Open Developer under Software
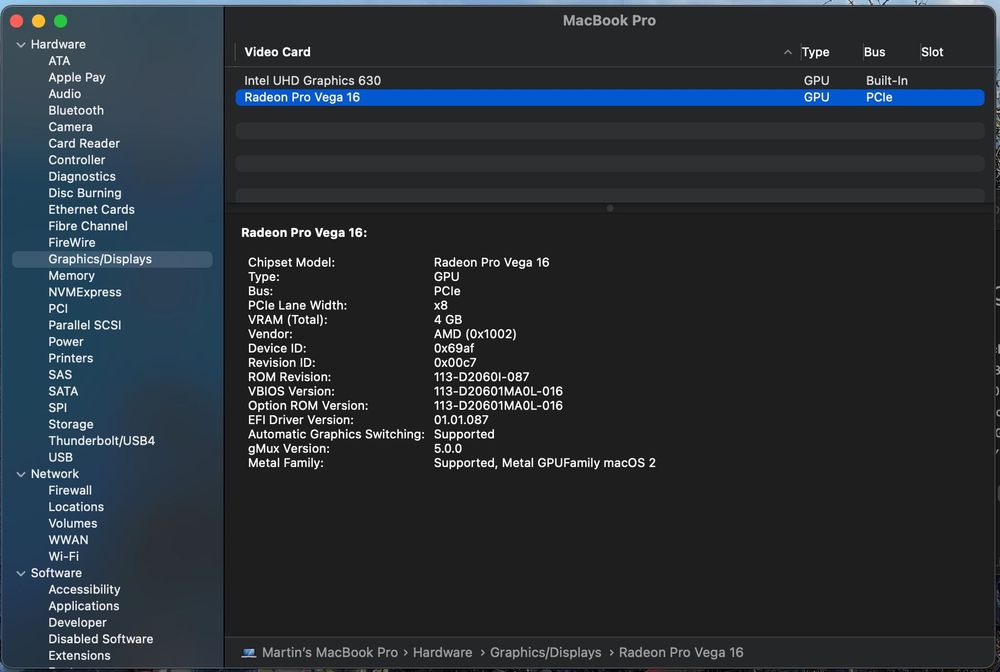Viewport: 1000px width, 672px height. (77, 623)
